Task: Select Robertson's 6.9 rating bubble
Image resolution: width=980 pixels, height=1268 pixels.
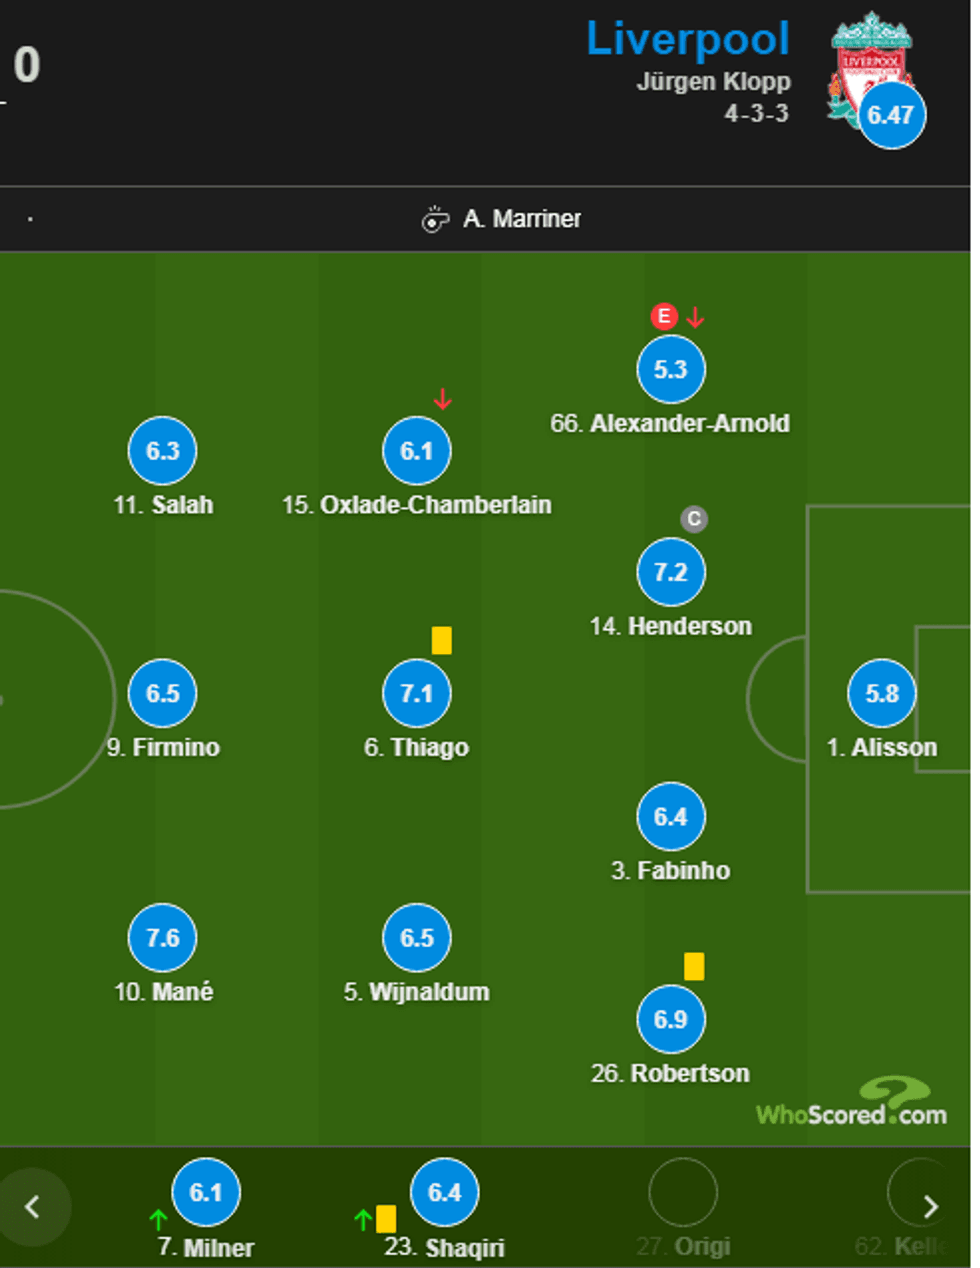Action: tap(671, 1019)
